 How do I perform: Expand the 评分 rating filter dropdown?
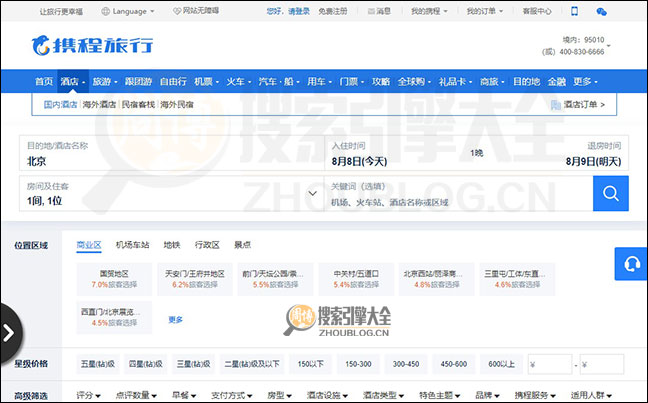pos(92,394)
